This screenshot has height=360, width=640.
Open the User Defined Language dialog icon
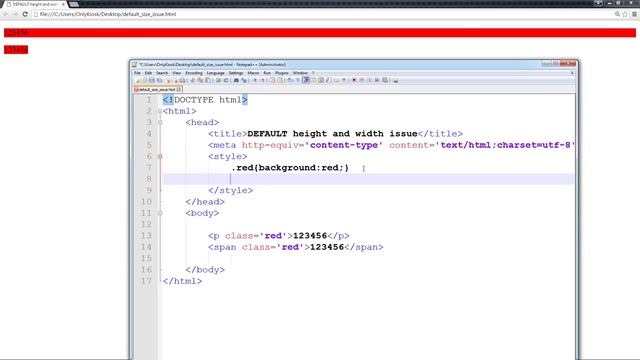point(313,80)
